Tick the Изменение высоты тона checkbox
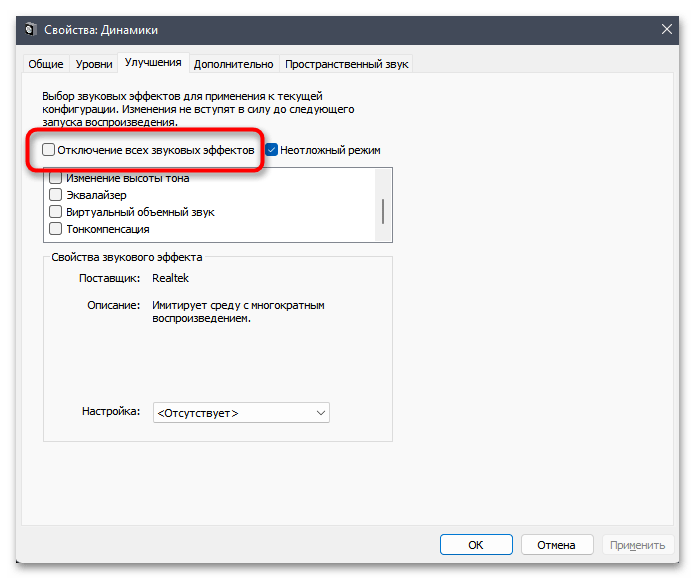Image resolution: width=695 pixels, height=579 pixels. (55, 178)
